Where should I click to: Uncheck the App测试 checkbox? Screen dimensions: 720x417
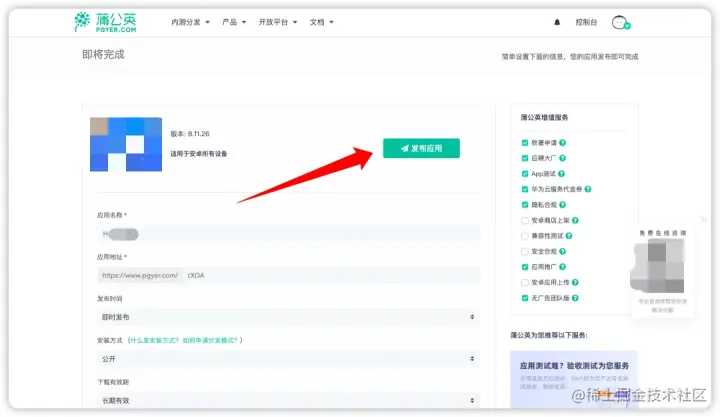click(525, 174)
